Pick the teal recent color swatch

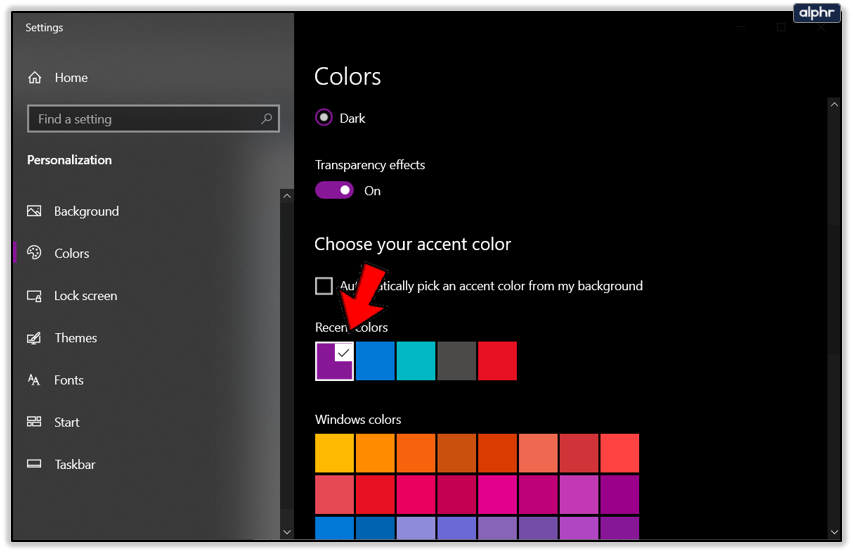pos(416,361)
